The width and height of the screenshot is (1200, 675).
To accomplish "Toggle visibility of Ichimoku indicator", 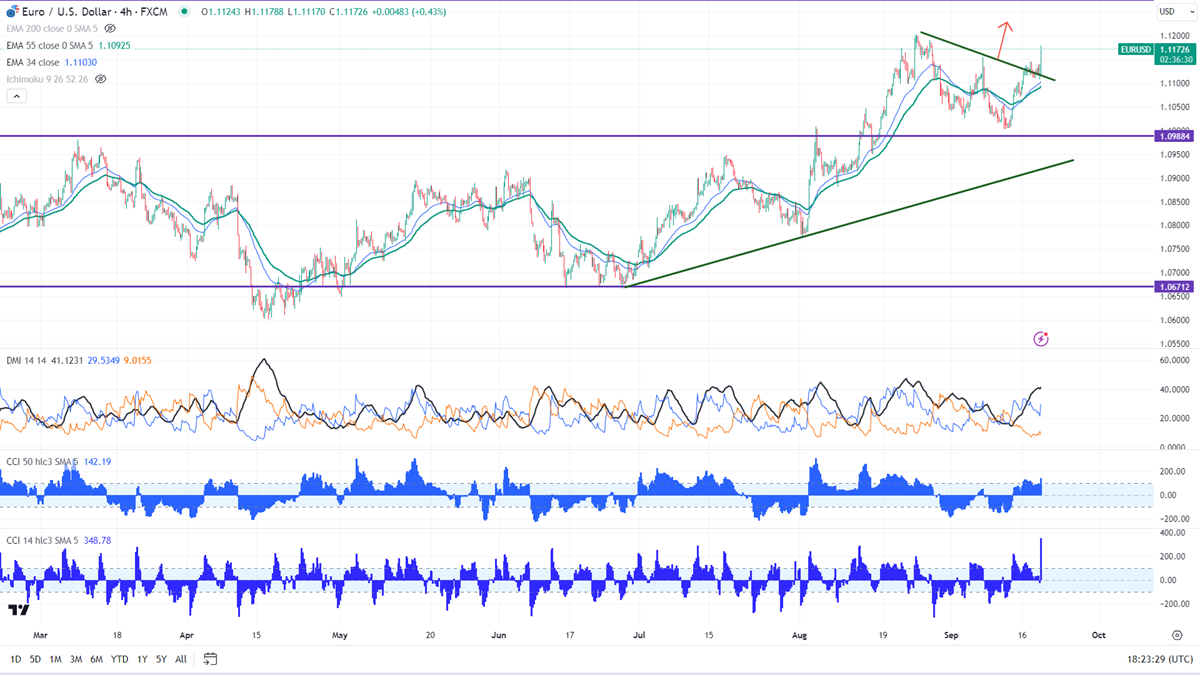I will coord(100,79).
